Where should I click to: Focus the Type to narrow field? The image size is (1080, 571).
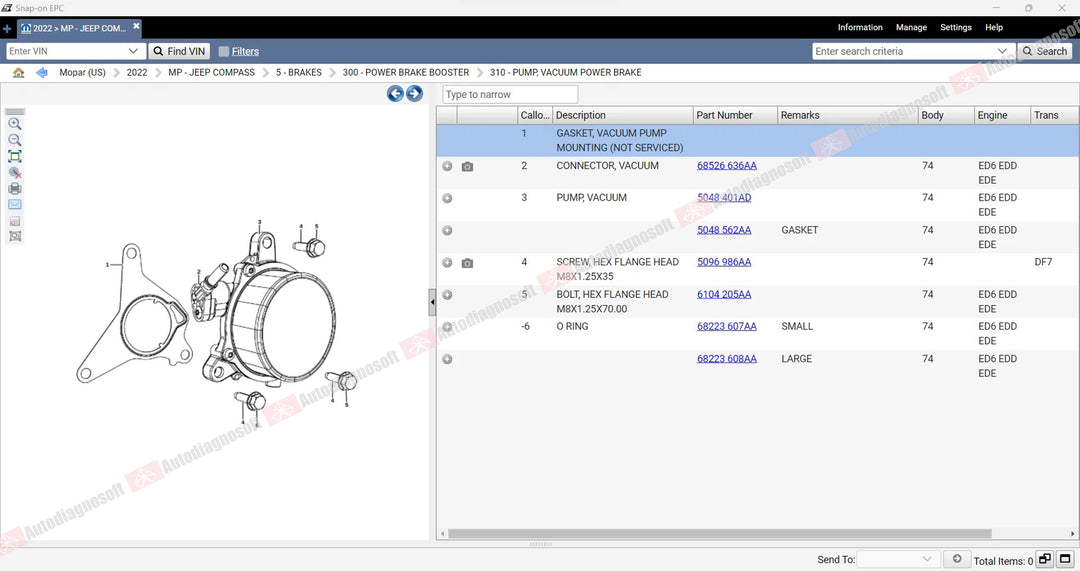[x=510, y=94]
